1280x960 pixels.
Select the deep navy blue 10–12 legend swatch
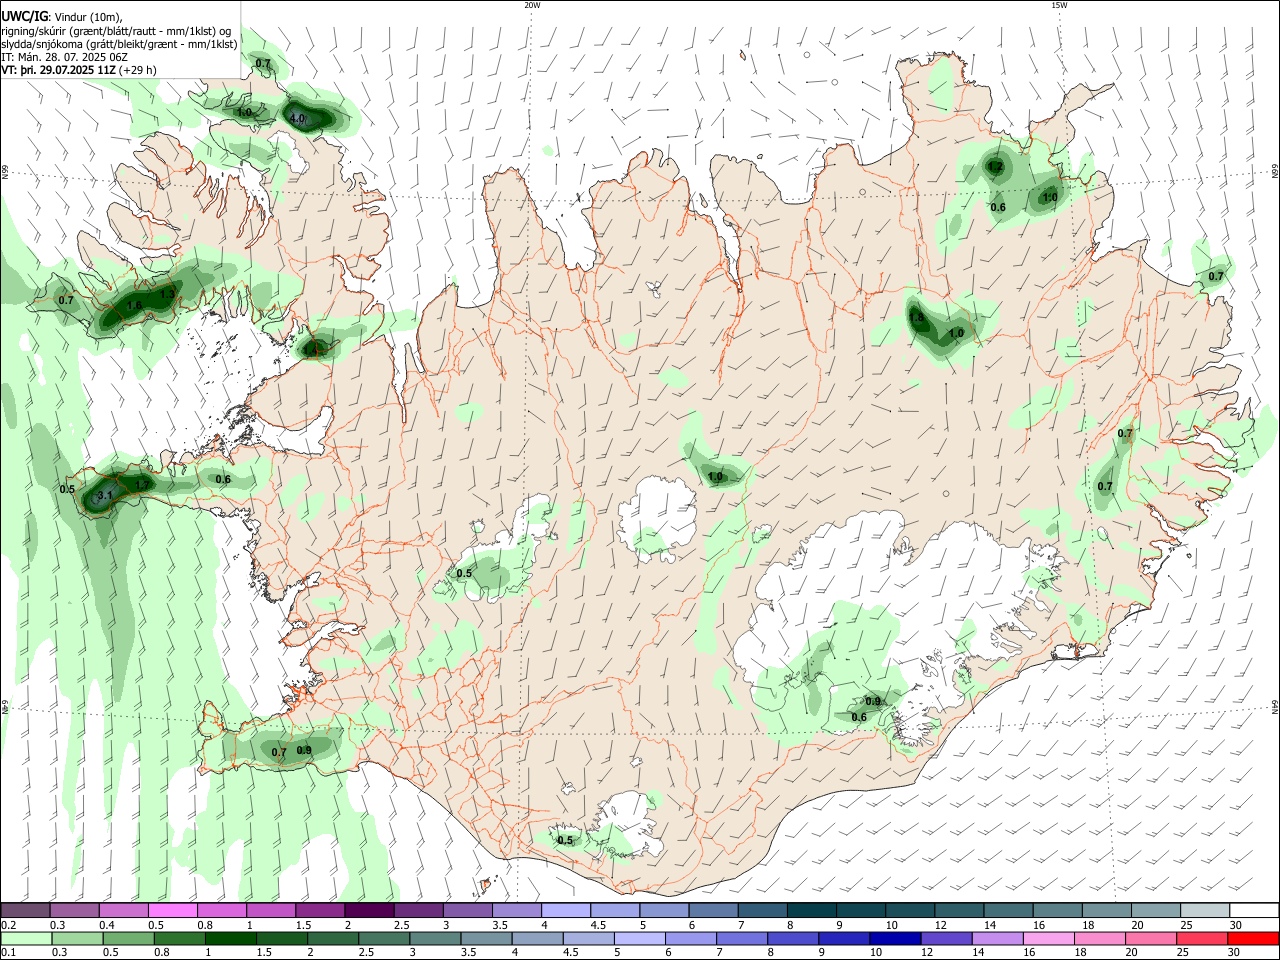tap(895, 938)
